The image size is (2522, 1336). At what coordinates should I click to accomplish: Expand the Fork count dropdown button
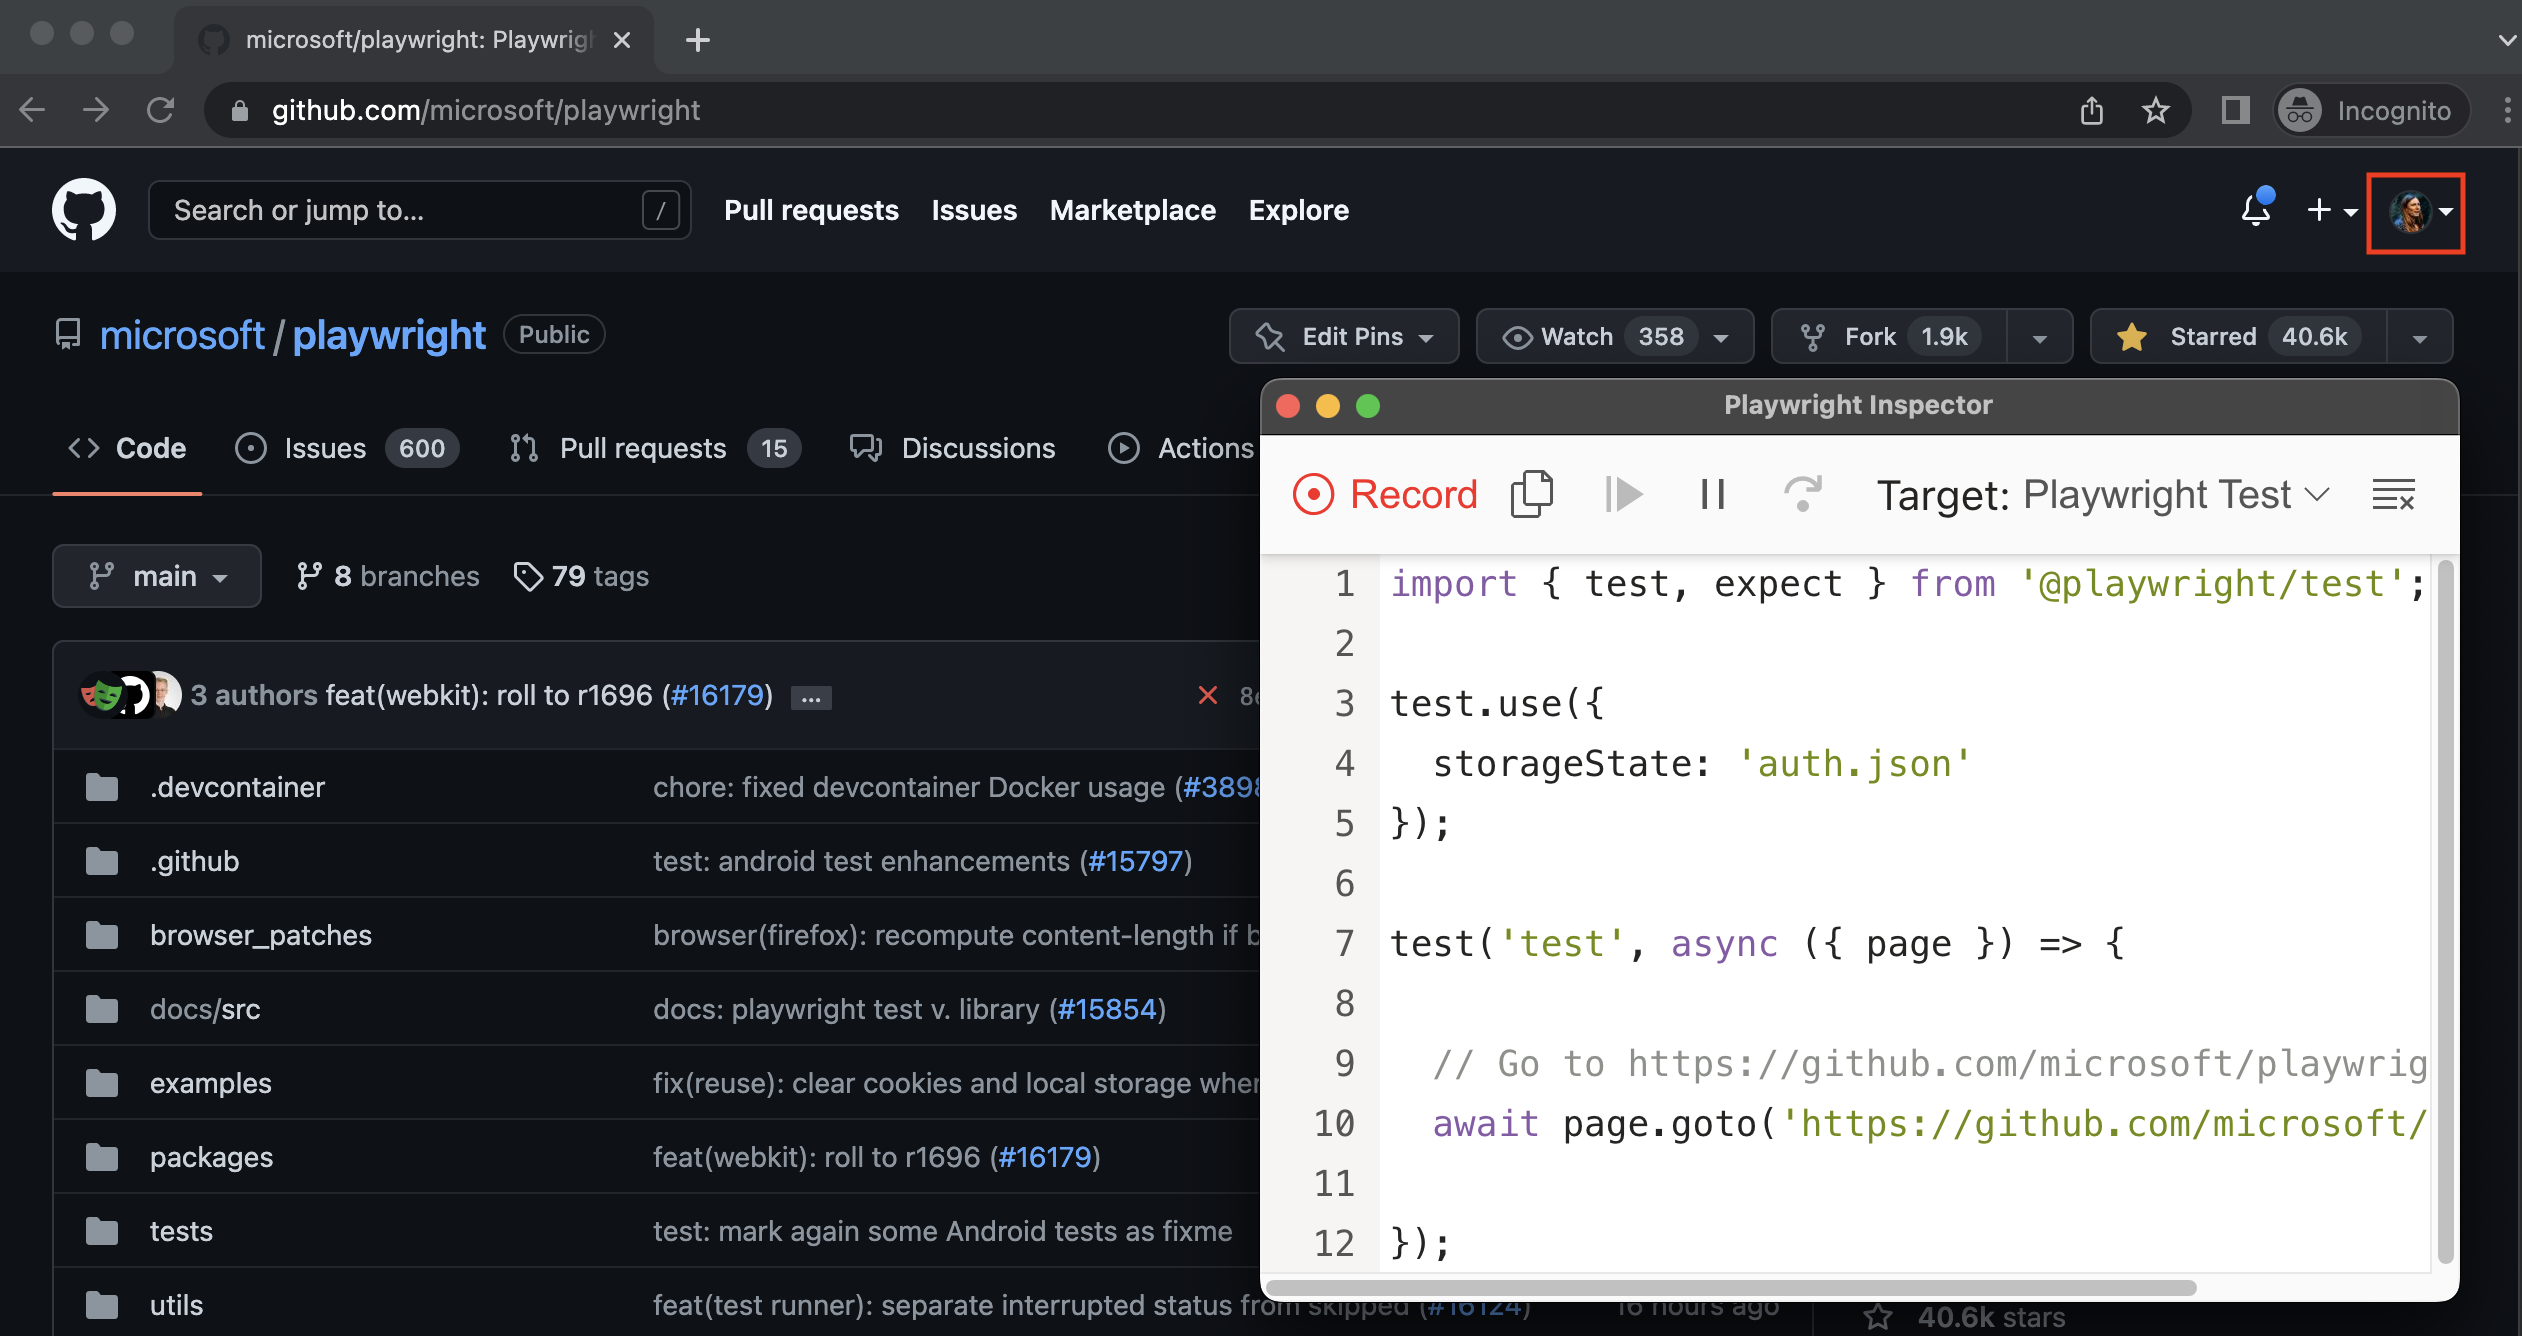pyautogui.click(x=2037, y=335)
